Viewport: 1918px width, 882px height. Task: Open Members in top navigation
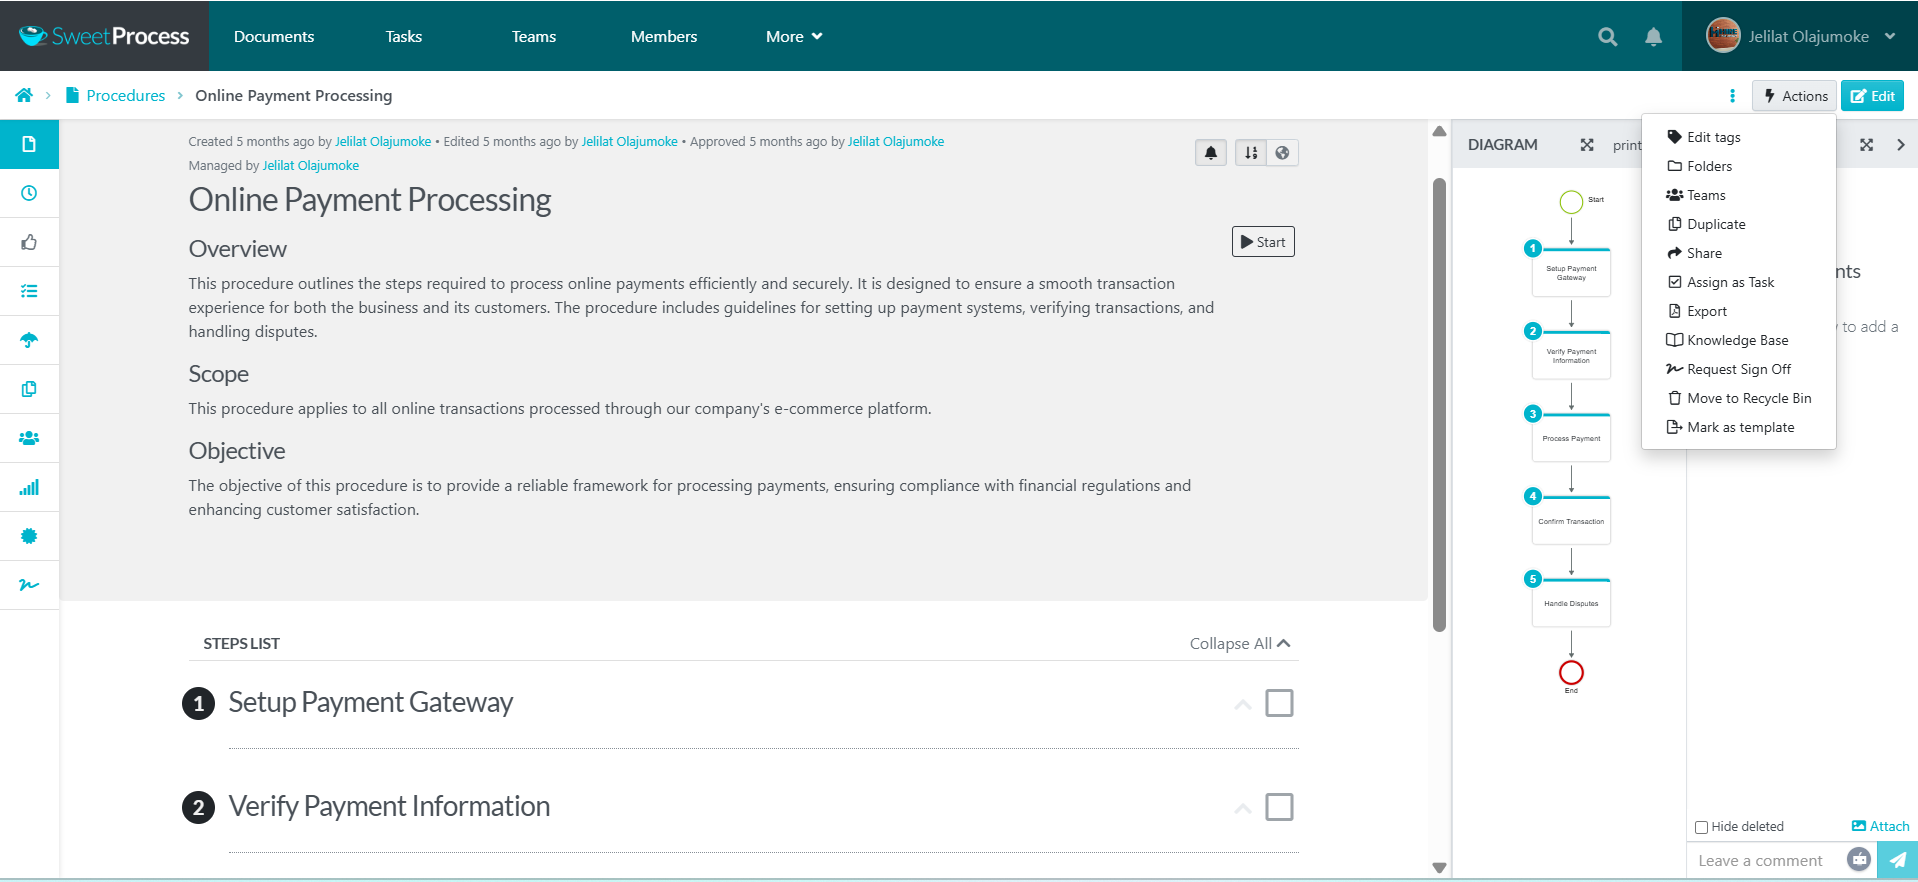[664, 36]
